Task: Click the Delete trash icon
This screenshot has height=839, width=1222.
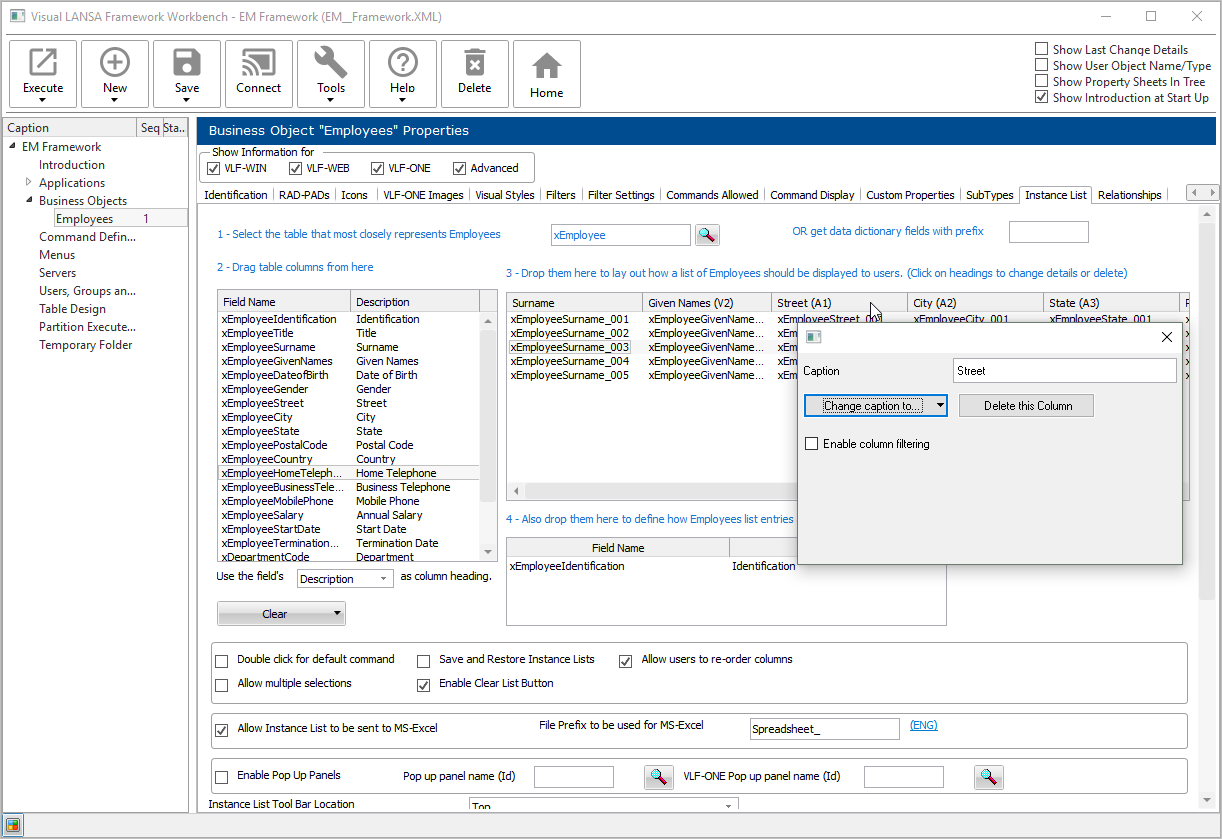Action: pyautogui.click(x=475, y=65)
